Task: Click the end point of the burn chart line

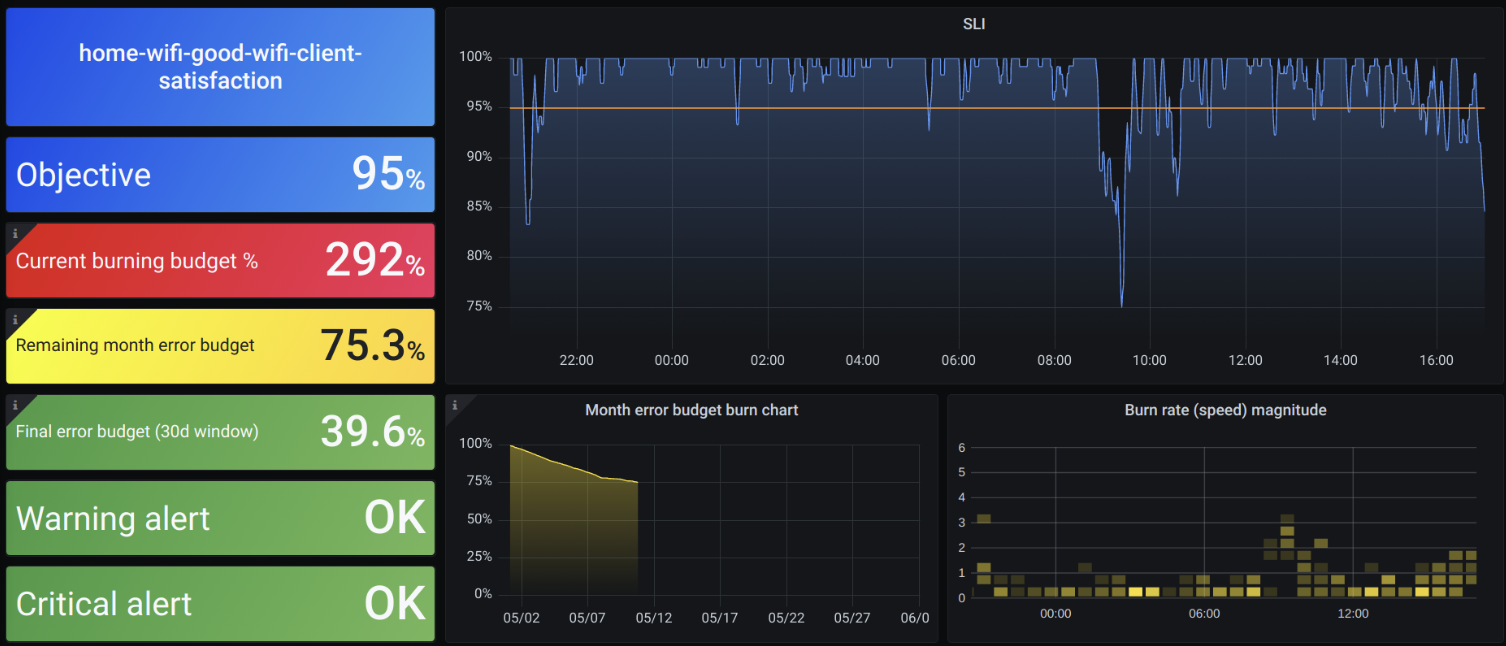Action: [x=637, y=482]
